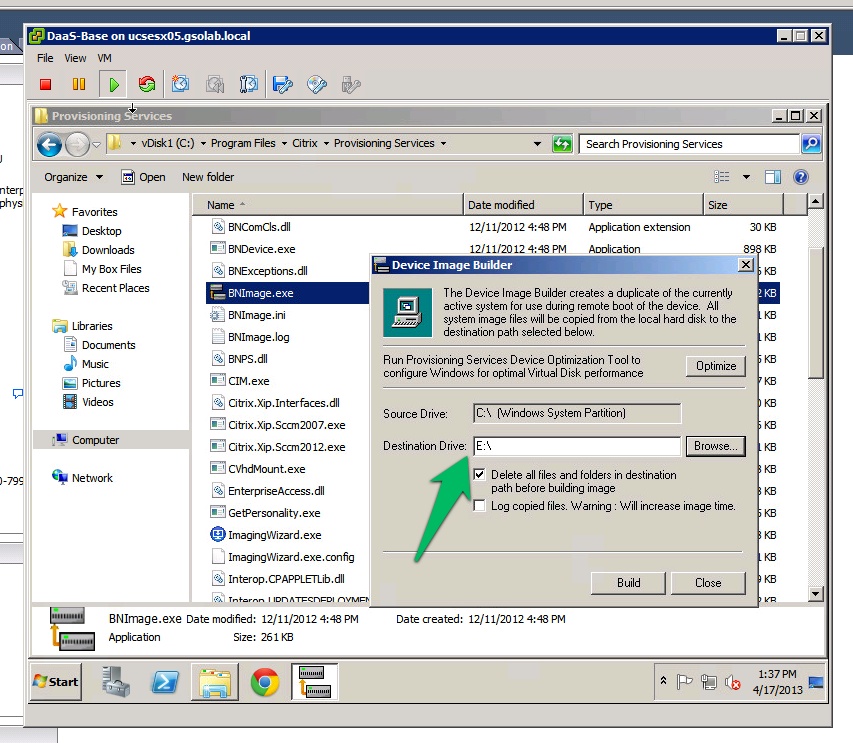Click the file list scroll up arrow
853x743 pixels.
(815, 201)
